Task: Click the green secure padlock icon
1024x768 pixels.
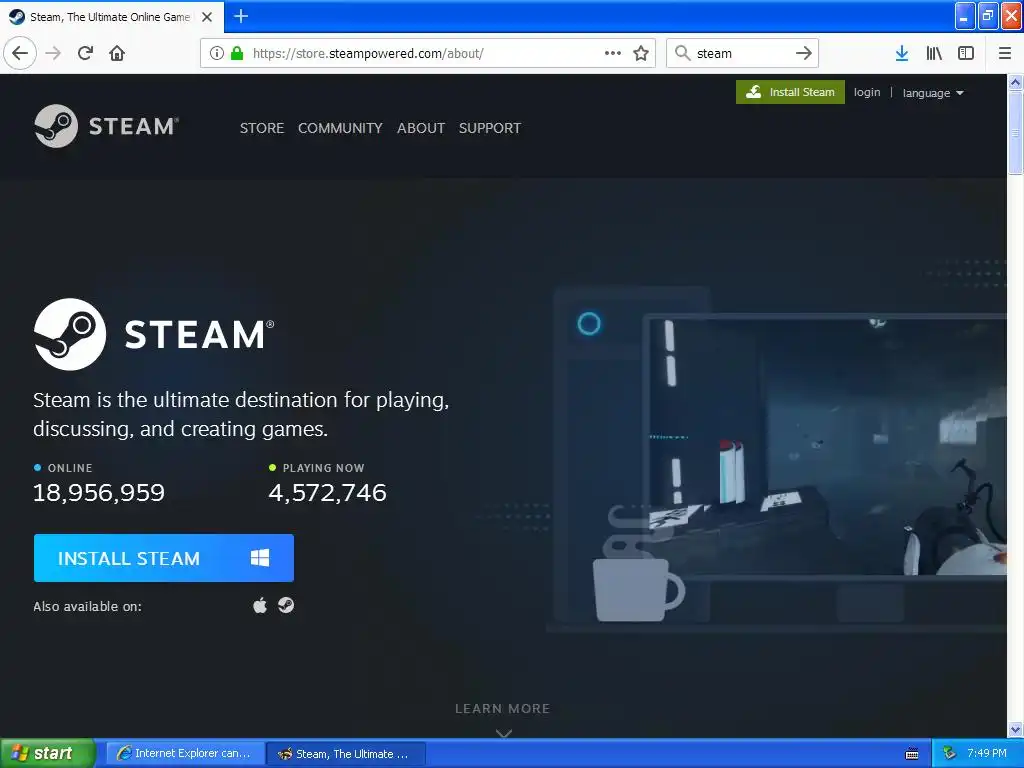Action: [x=237, y=53]
